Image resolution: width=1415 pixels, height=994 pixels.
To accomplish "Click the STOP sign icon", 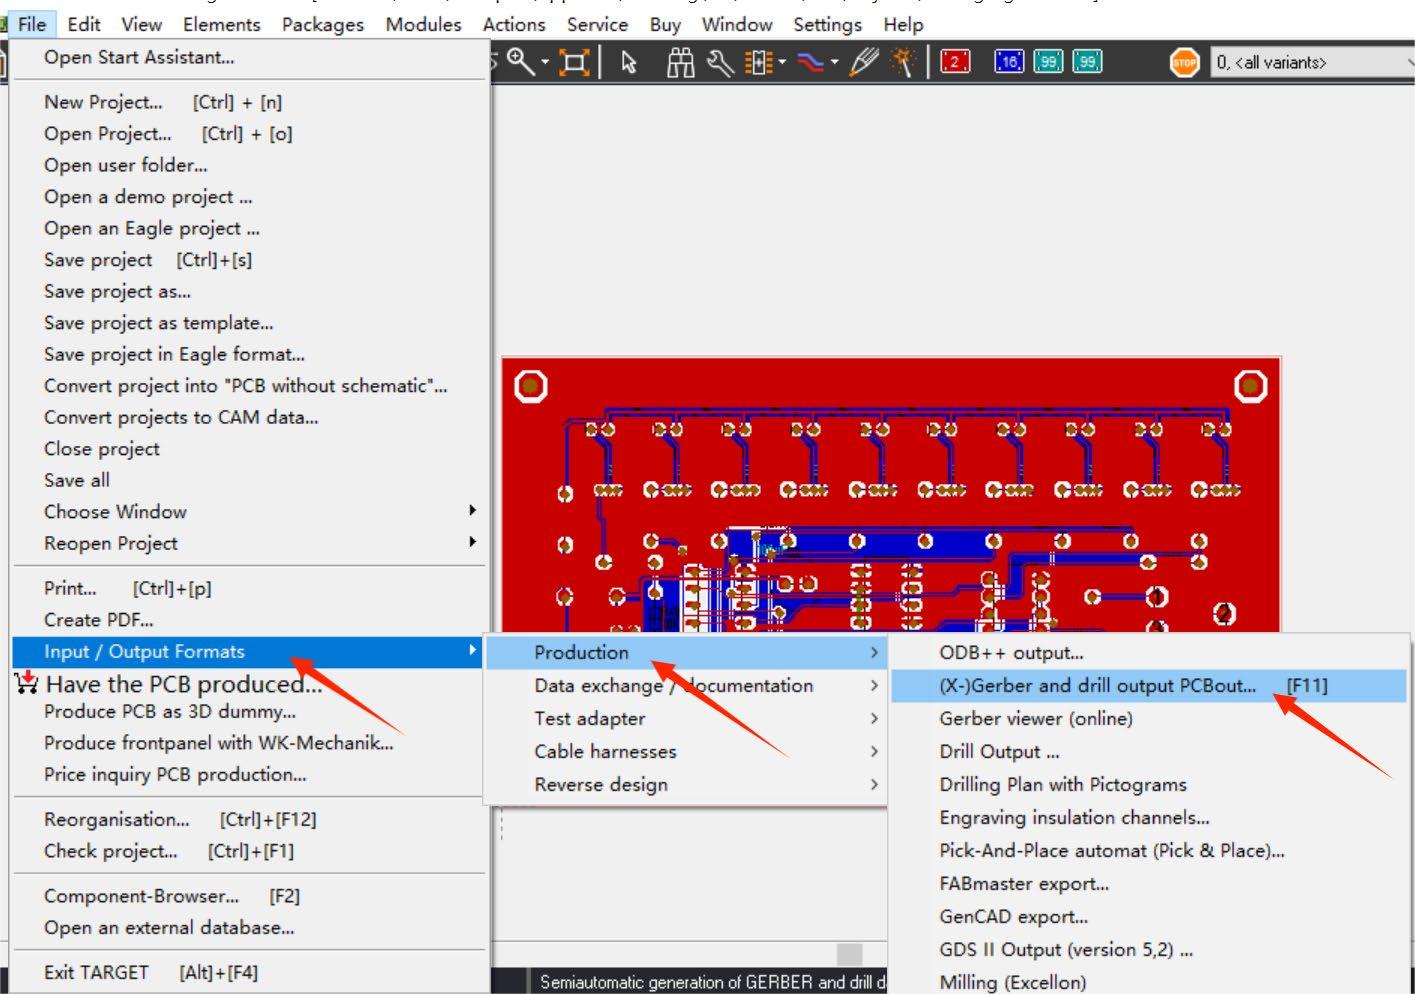I will [1184, 62].
